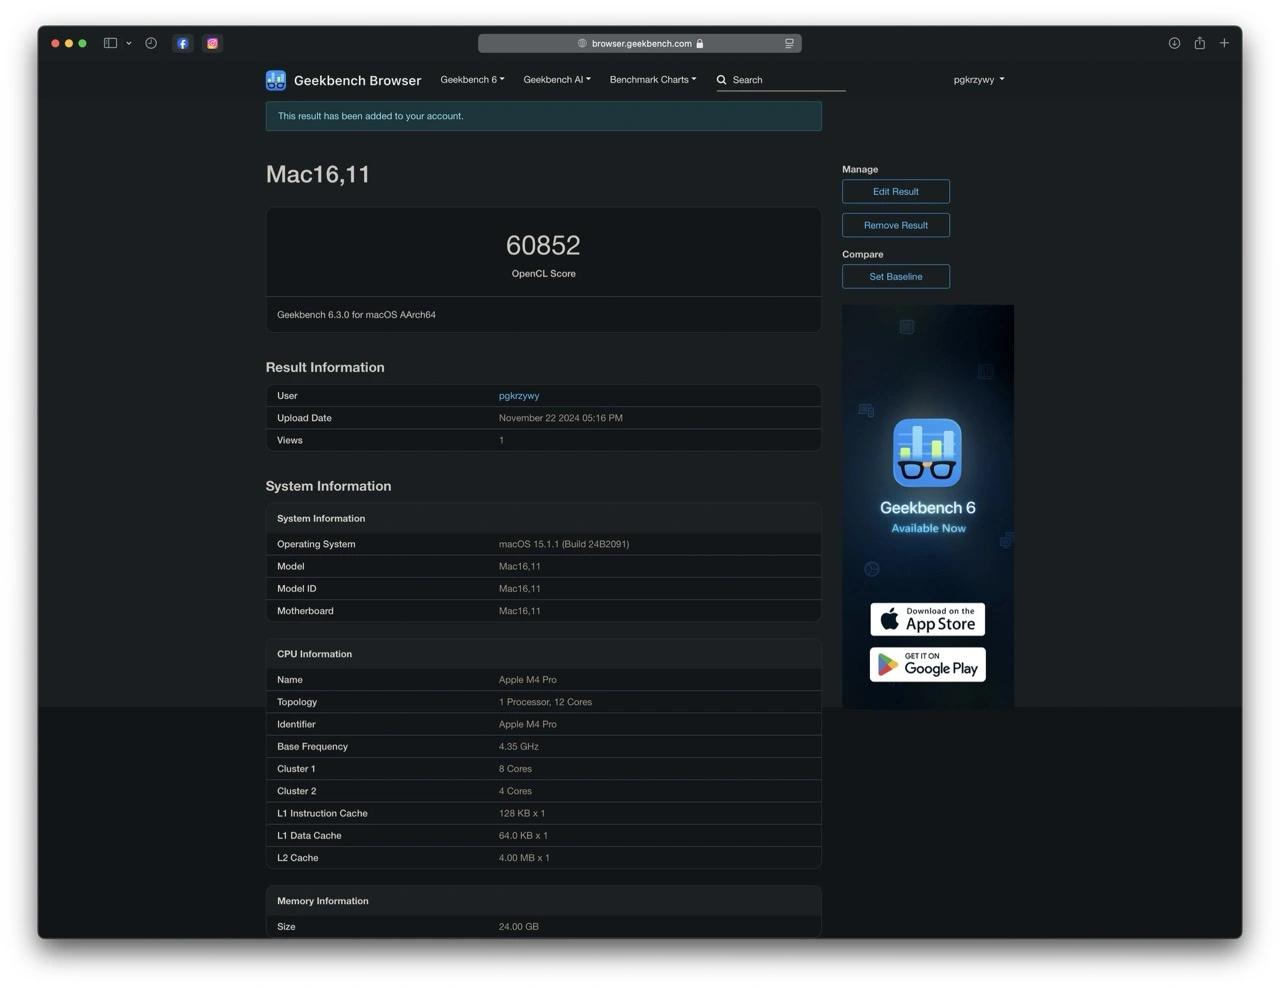Click the Cluster 1 '8 Cores' value

(x=515, y=769)
